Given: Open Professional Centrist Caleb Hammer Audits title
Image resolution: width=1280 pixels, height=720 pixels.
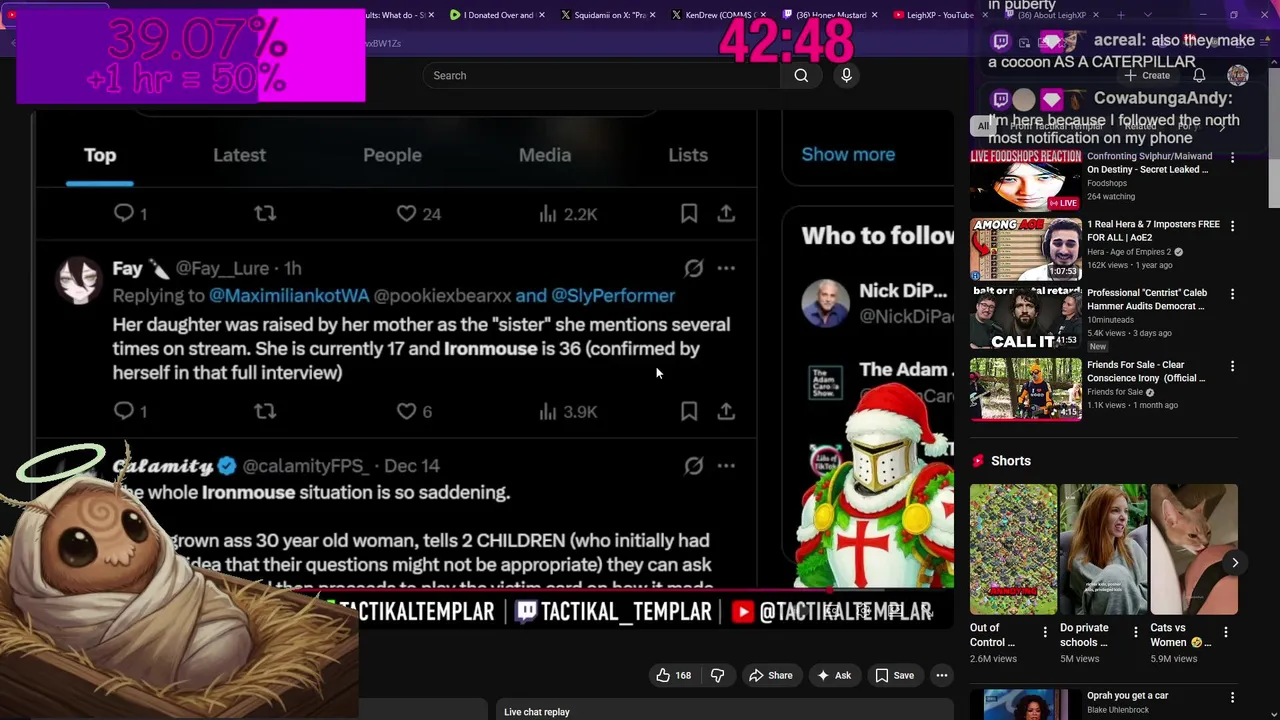Looking at the screenshot, I should point(1148,299).
